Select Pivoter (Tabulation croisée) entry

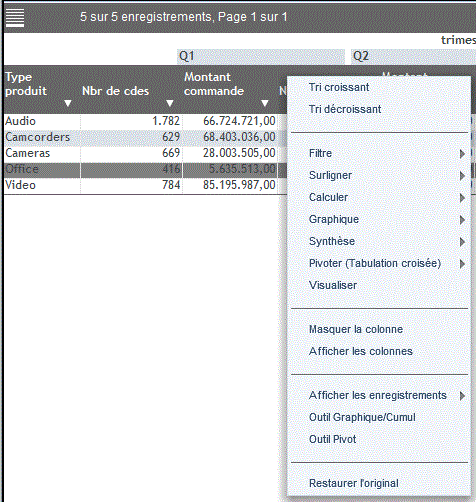tap(379, 263)
